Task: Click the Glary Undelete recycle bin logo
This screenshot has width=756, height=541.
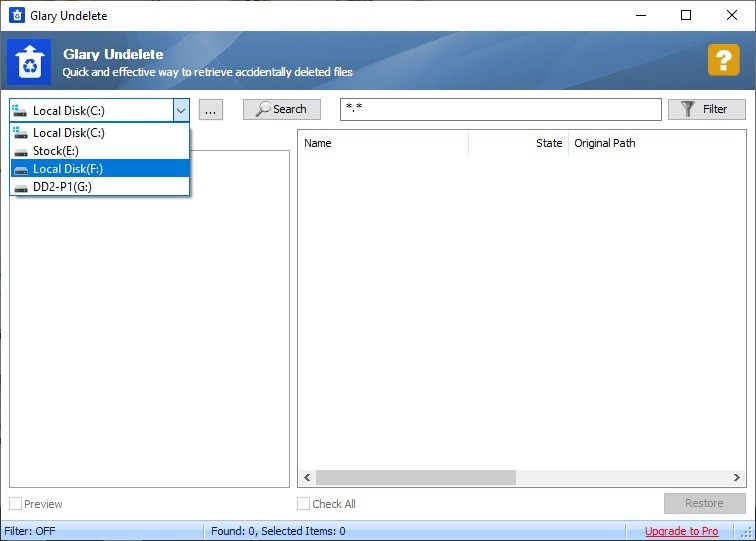Action: 29,61
